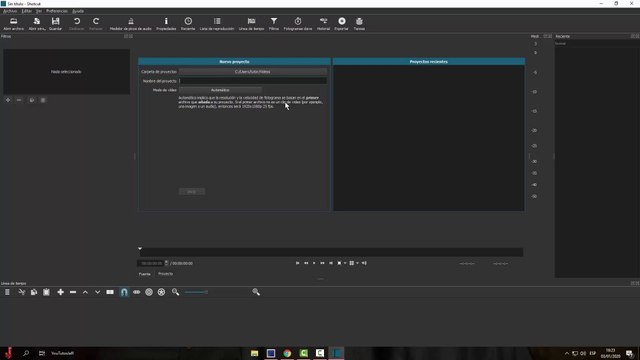This screenshot has width=640, height=360.
Task: Open the Modo de vídeo Automático dropdown
Action: click(220, 90)
